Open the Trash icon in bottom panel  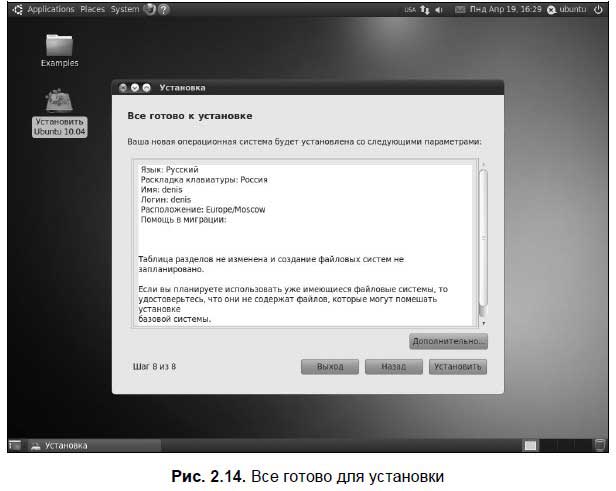pos(598,446)
